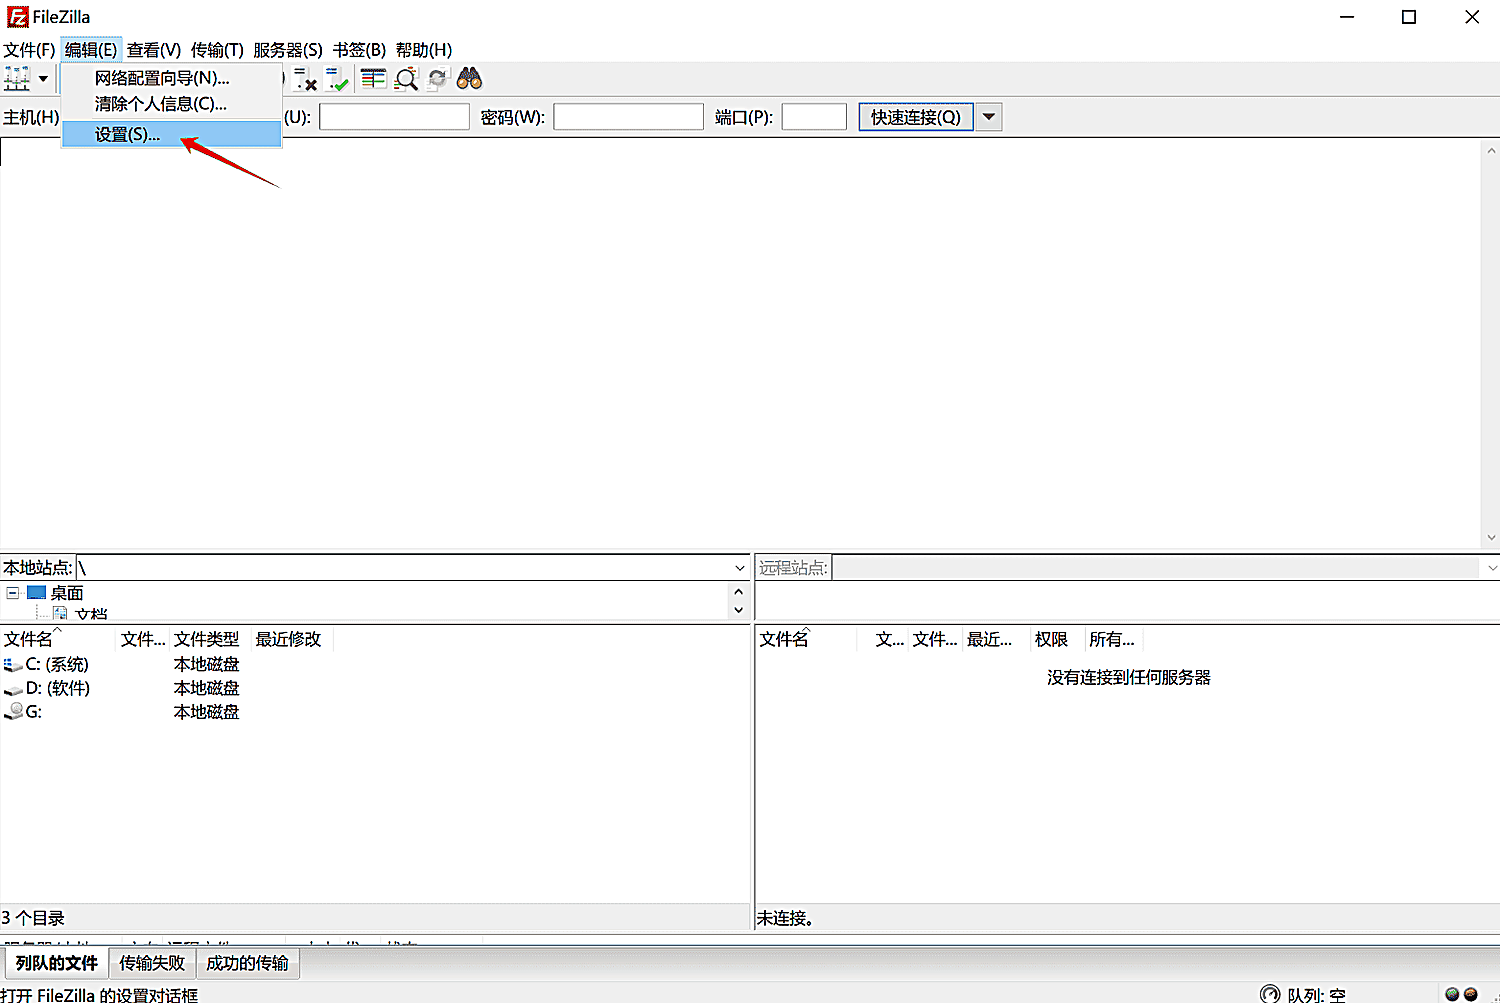
Task: Click the password 密码(W) input field
Action: pyautogui.click(x=629, y=117)
